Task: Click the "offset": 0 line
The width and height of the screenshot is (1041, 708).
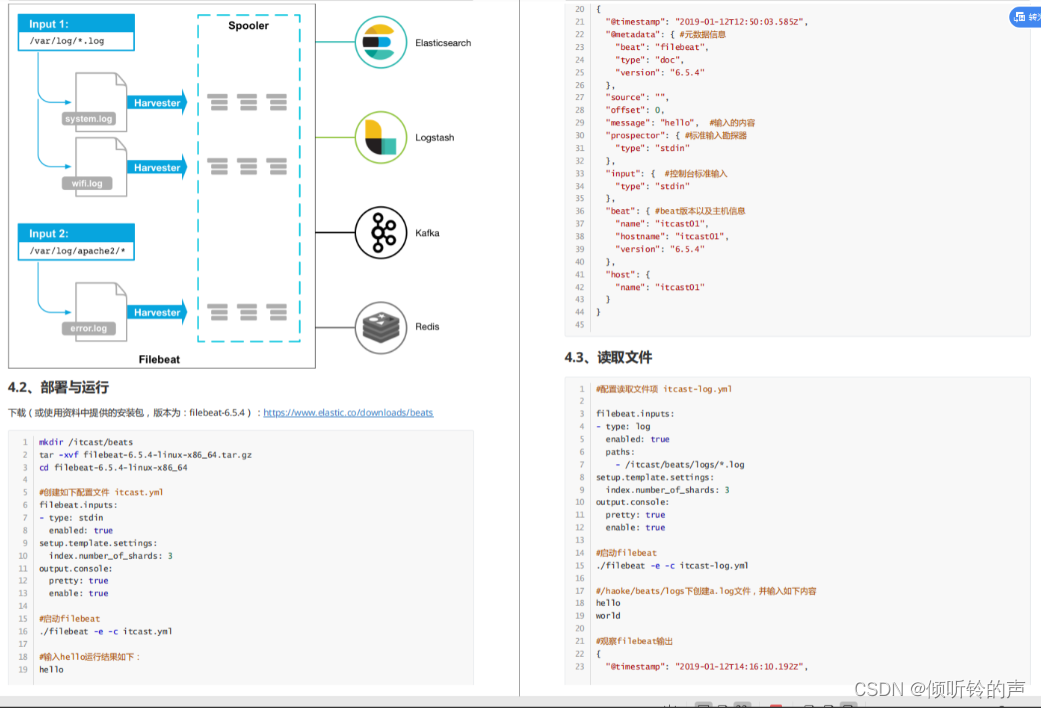Action: 634,110
